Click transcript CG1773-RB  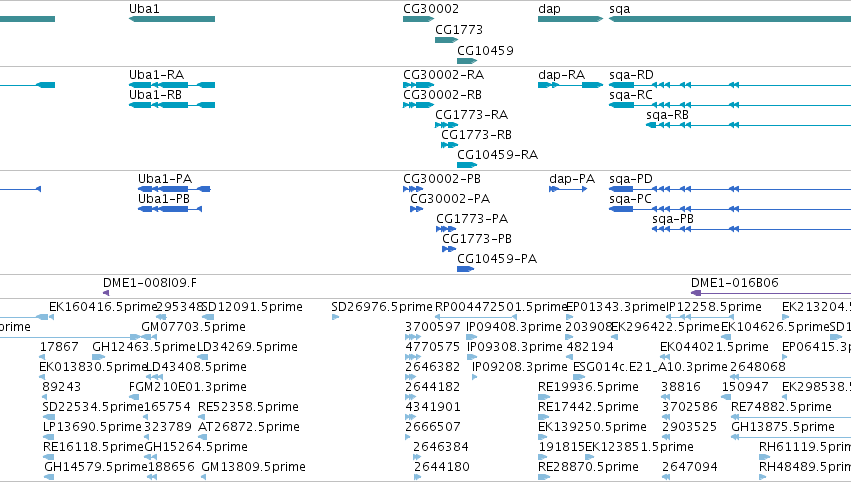449,145
